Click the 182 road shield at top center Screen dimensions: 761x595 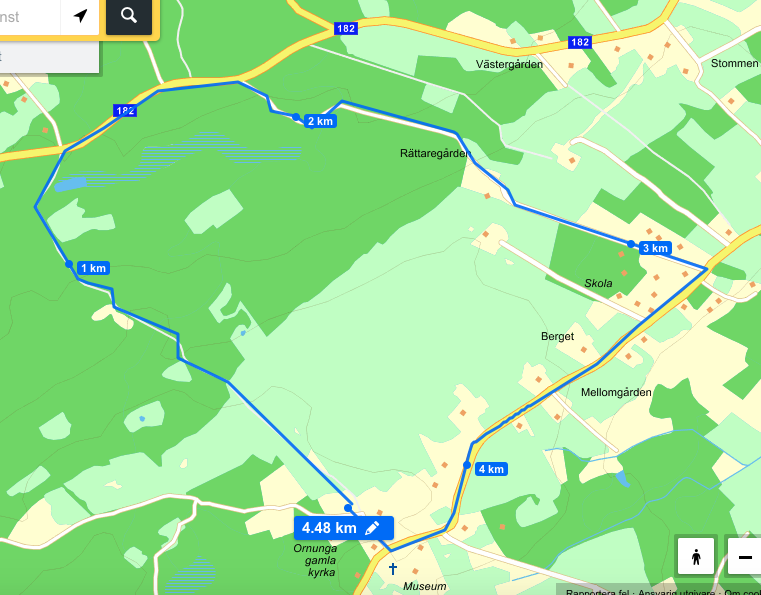346,29
